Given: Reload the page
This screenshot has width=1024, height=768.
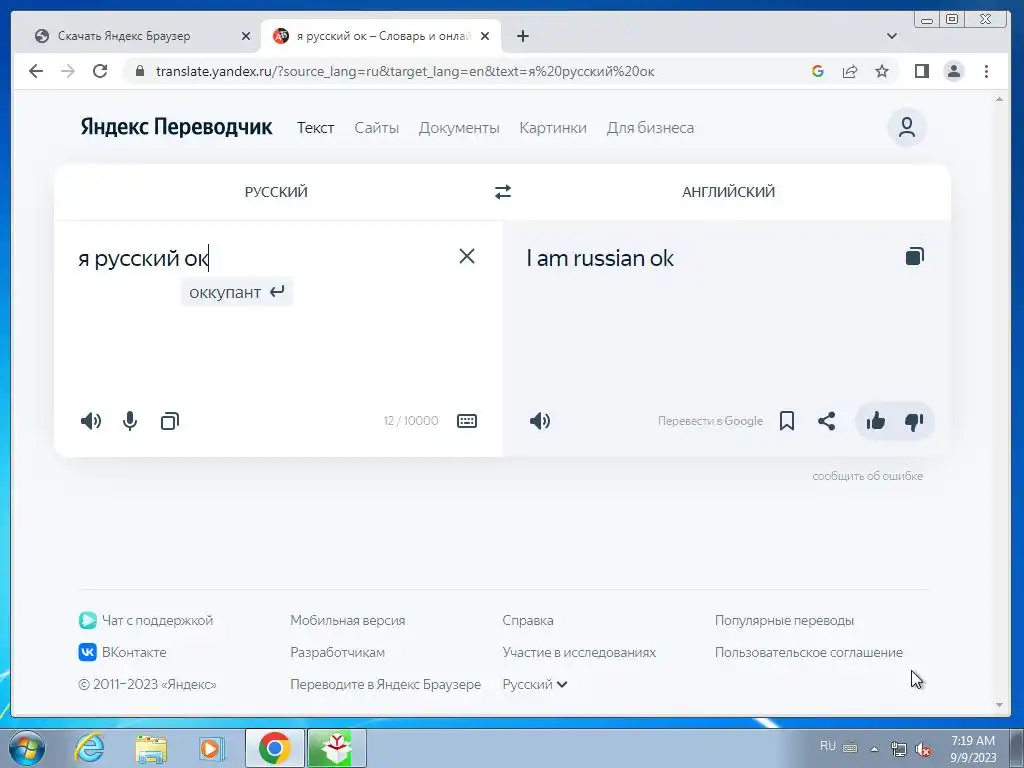Looking at the screenshot, I should [x=100, y=71].
